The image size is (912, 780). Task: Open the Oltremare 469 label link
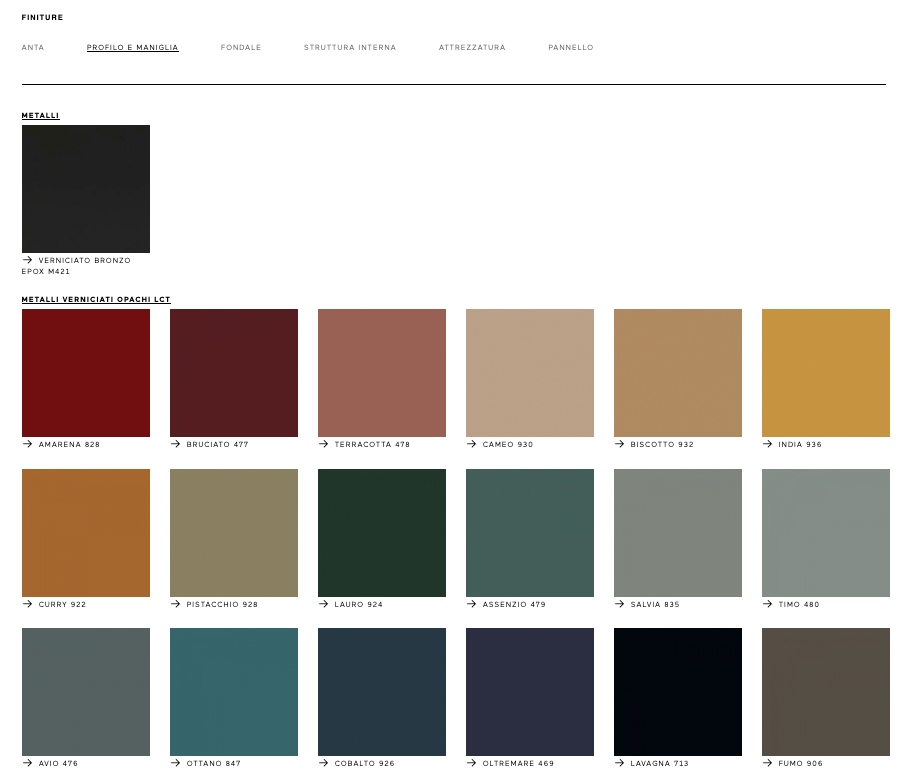coord(518,764)
